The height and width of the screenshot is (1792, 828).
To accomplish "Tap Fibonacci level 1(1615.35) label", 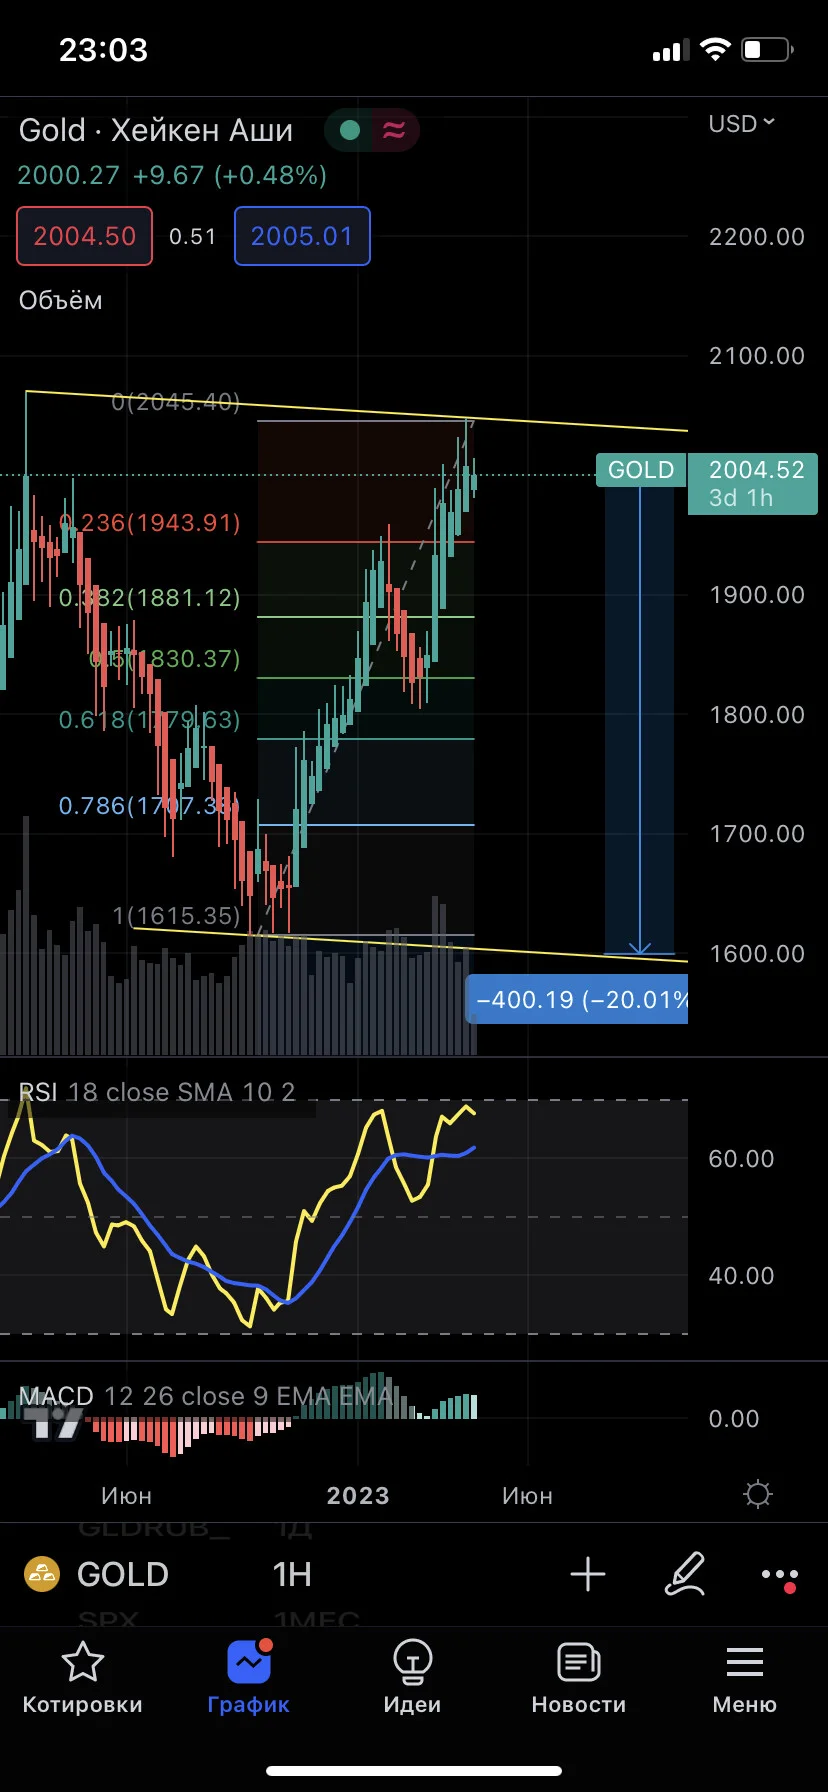I will point(177,916).
